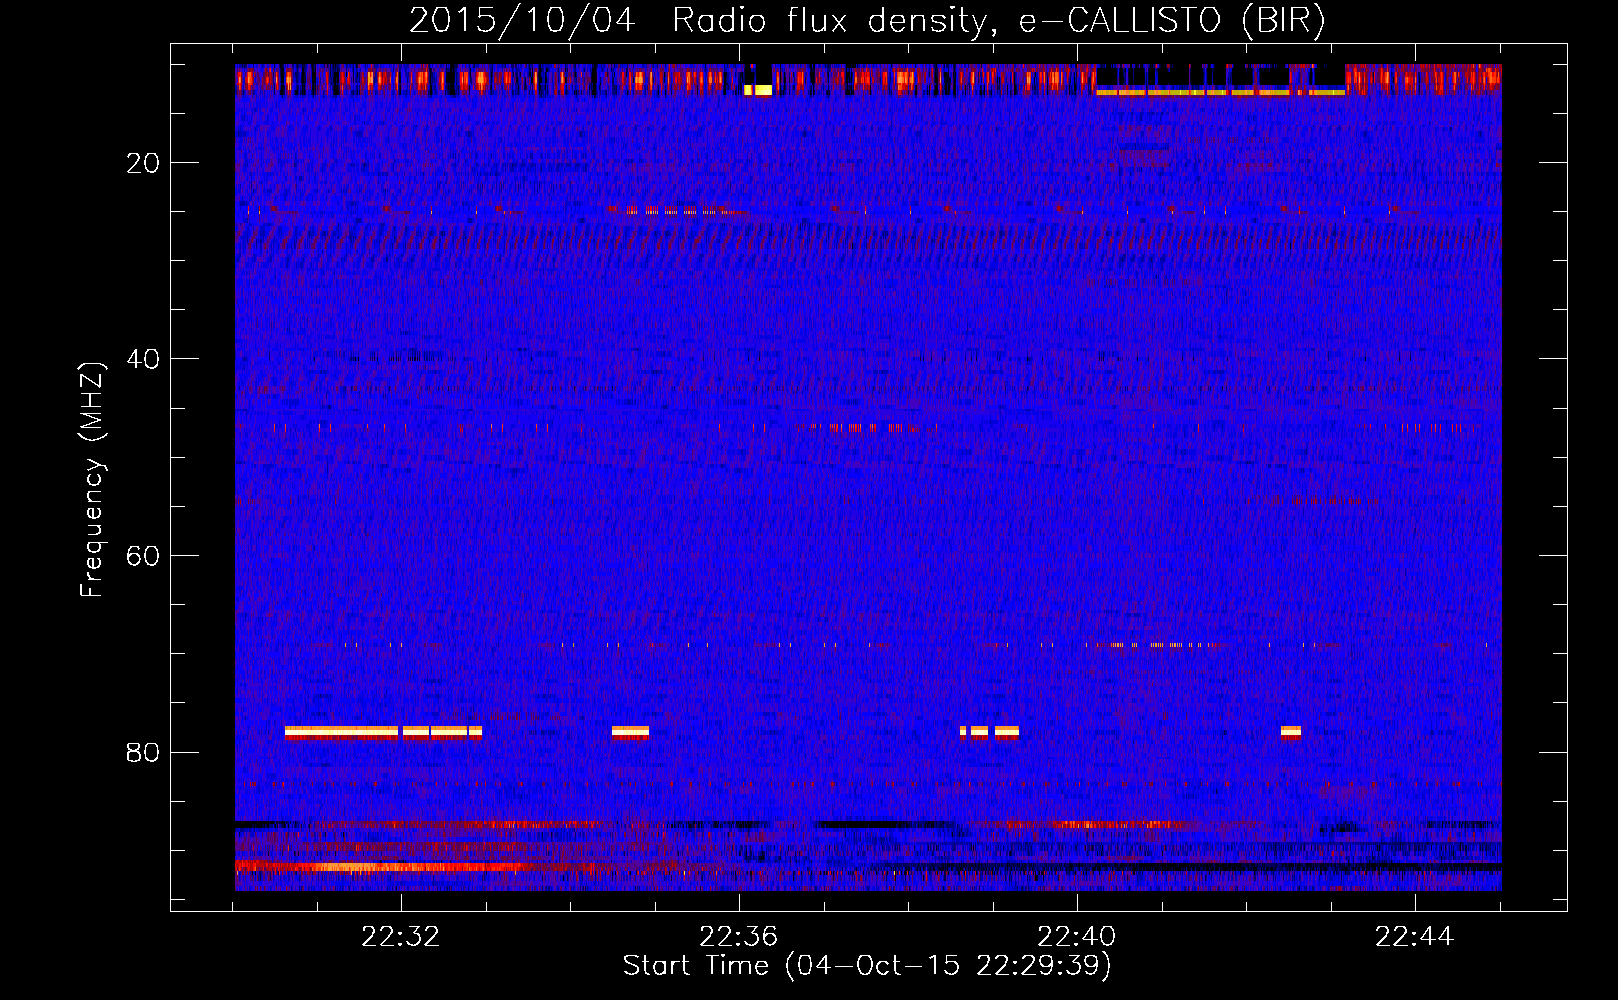Click the 22:44 time tick label
This screenshot has height=1000, width=1618.
click(1415, 937)
